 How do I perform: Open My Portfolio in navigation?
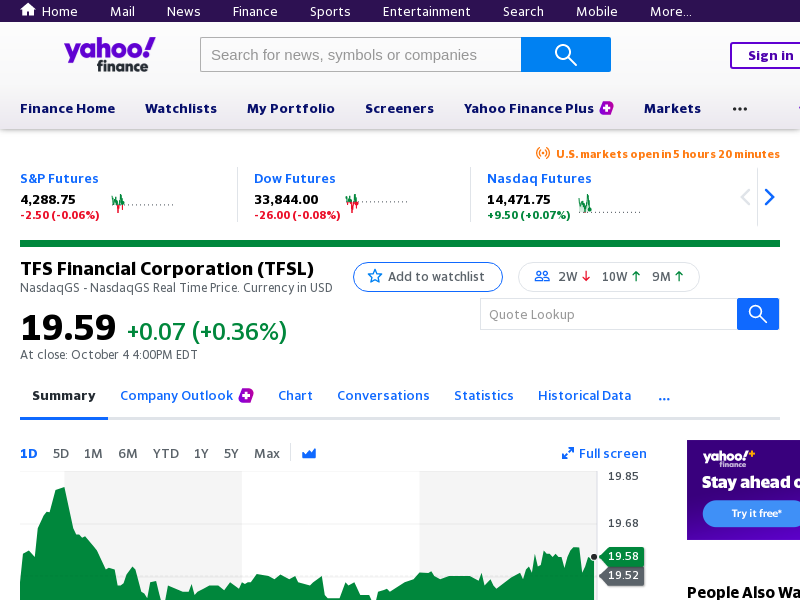291,108
